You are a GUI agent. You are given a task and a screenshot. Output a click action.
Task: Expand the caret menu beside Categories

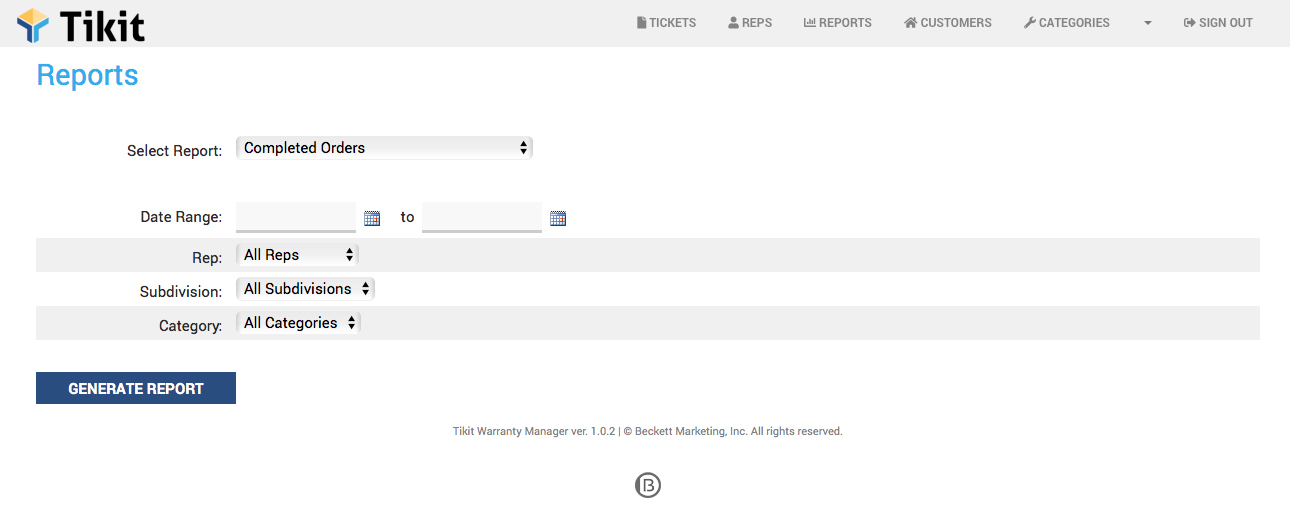[x=1147, y=23]
